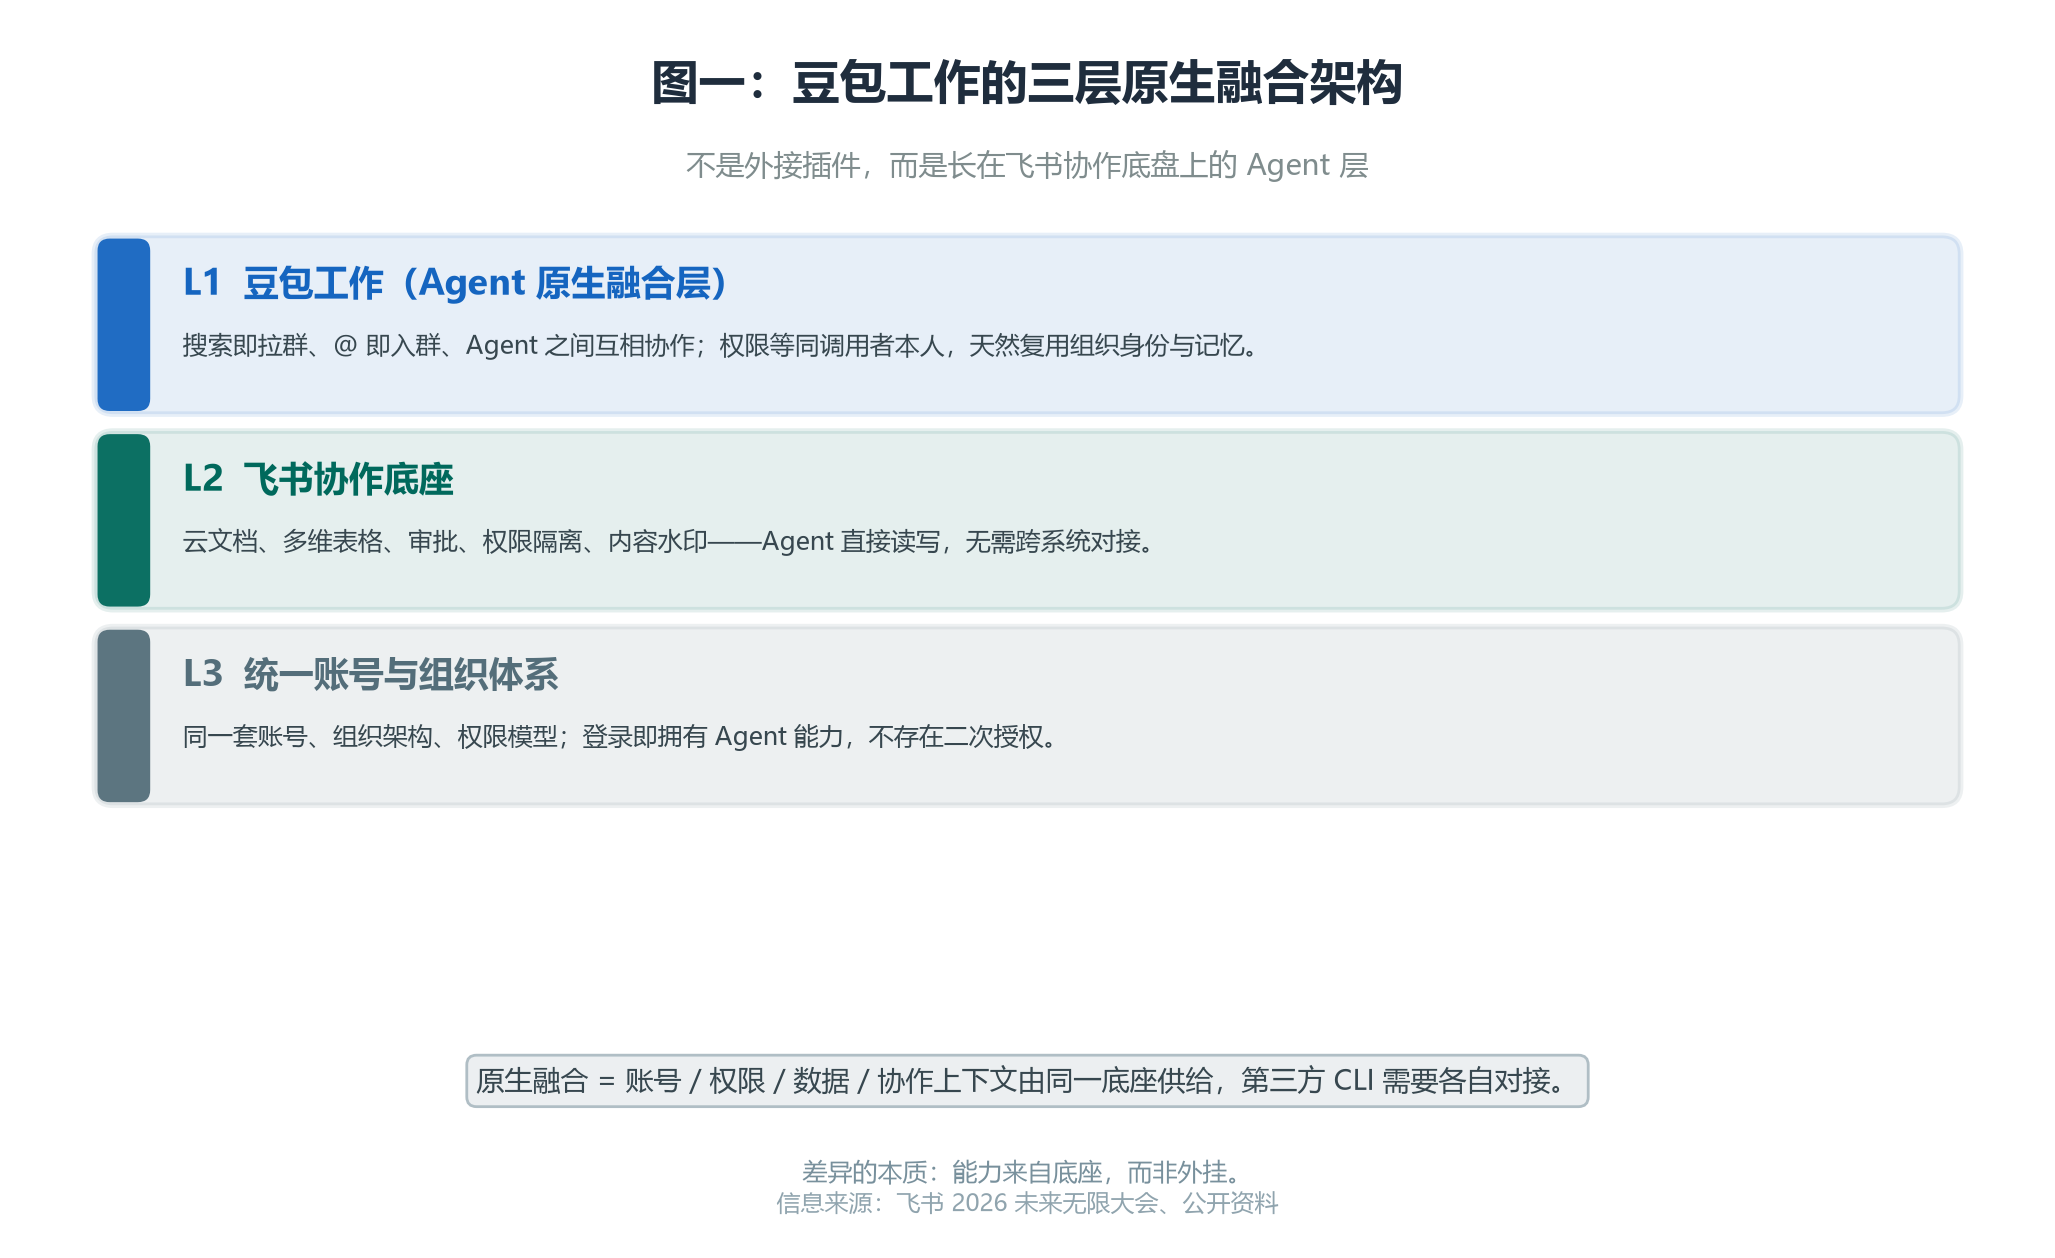2055x1258 pixels.
Task: Click the source line 信息来源：飞书 2026 未来无限大会
Action: tap(1027, 1203)
